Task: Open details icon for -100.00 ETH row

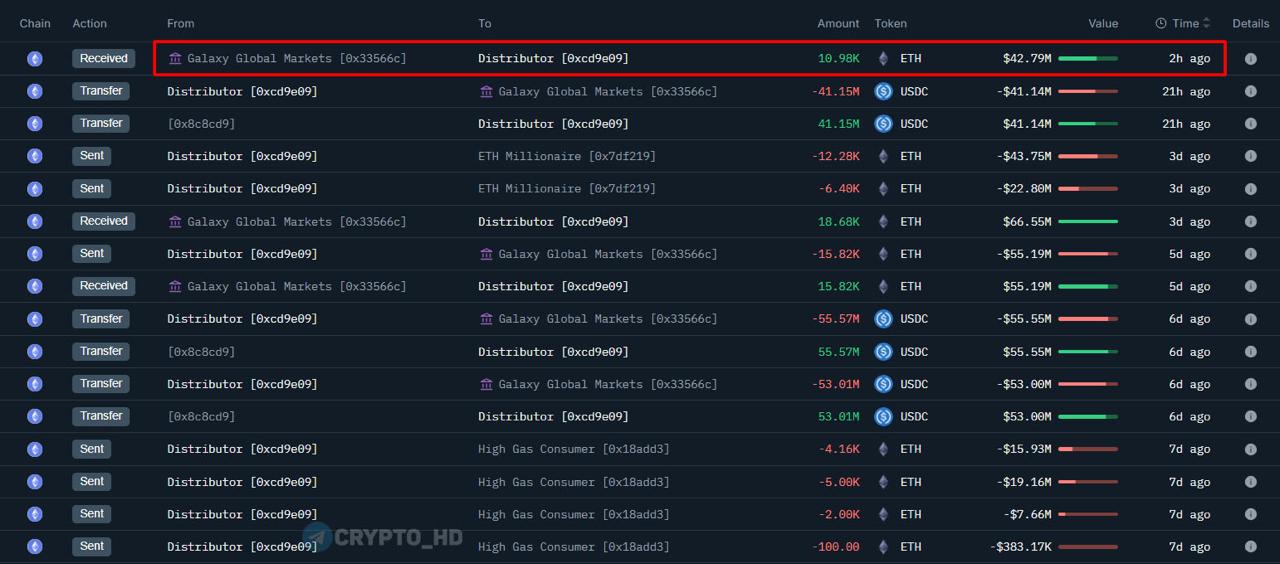Action: pos(1250,547)
